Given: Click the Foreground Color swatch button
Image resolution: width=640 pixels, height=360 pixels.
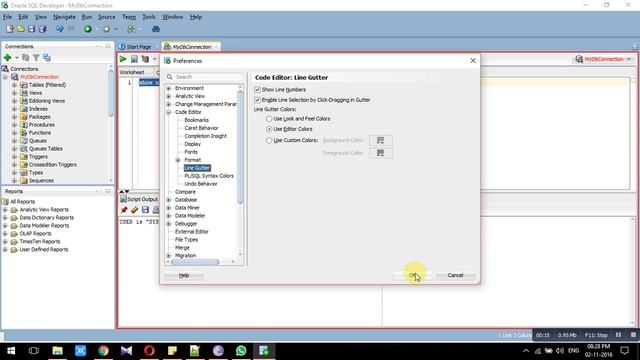Looking at the screenshot, I should pos(380,153).
